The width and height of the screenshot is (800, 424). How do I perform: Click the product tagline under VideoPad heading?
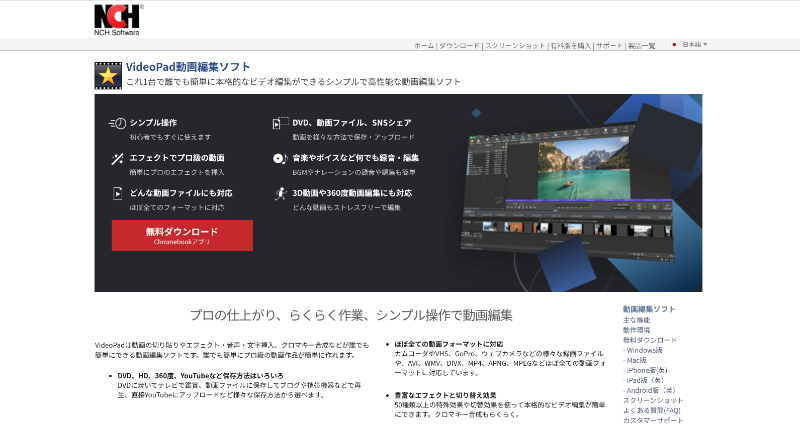(293, 82)
